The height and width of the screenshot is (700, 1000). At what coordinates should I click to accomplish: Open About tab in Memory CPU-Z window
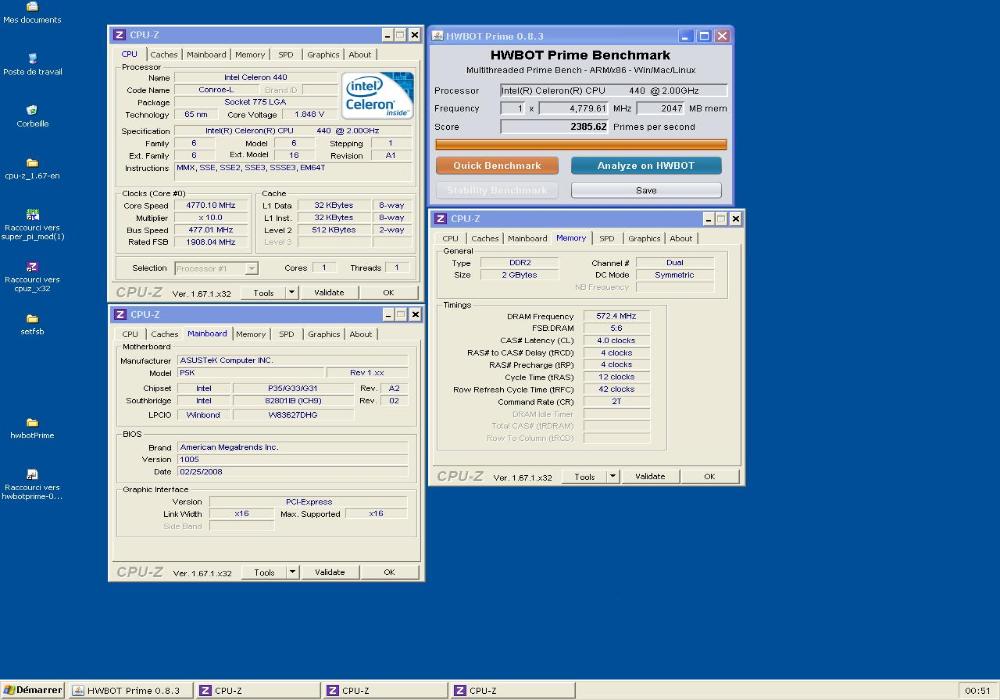(x=681, y=238)
